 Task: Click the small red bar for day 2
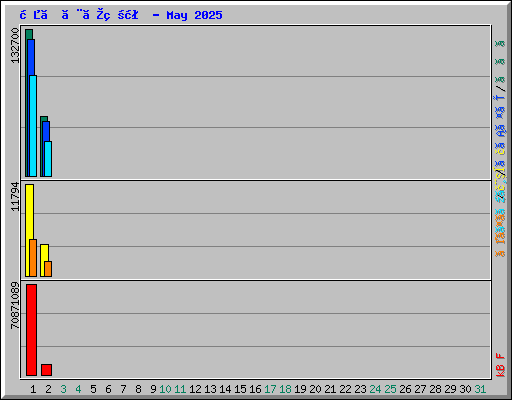(x=46, y=370)
